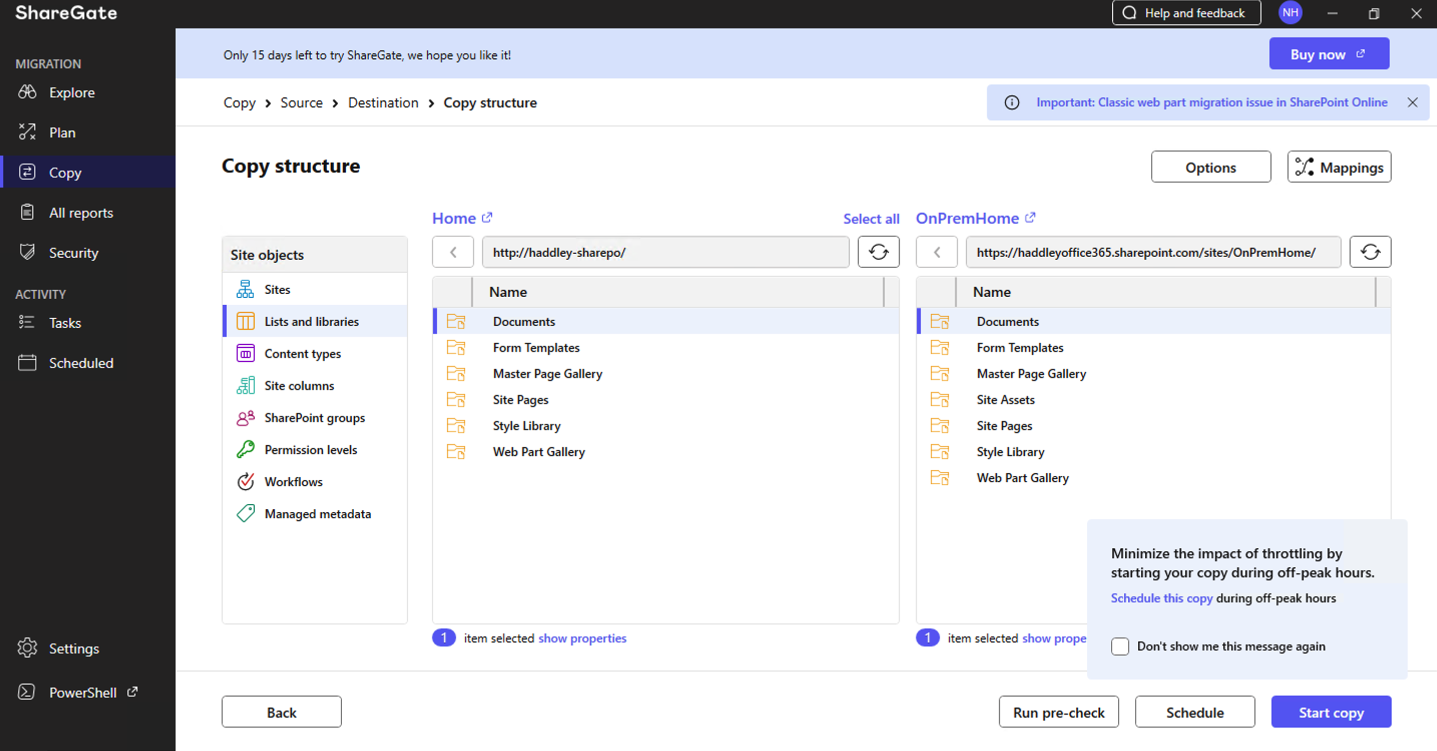
Task: Go to Copy breadcrumb step
Action: (240, 103)
